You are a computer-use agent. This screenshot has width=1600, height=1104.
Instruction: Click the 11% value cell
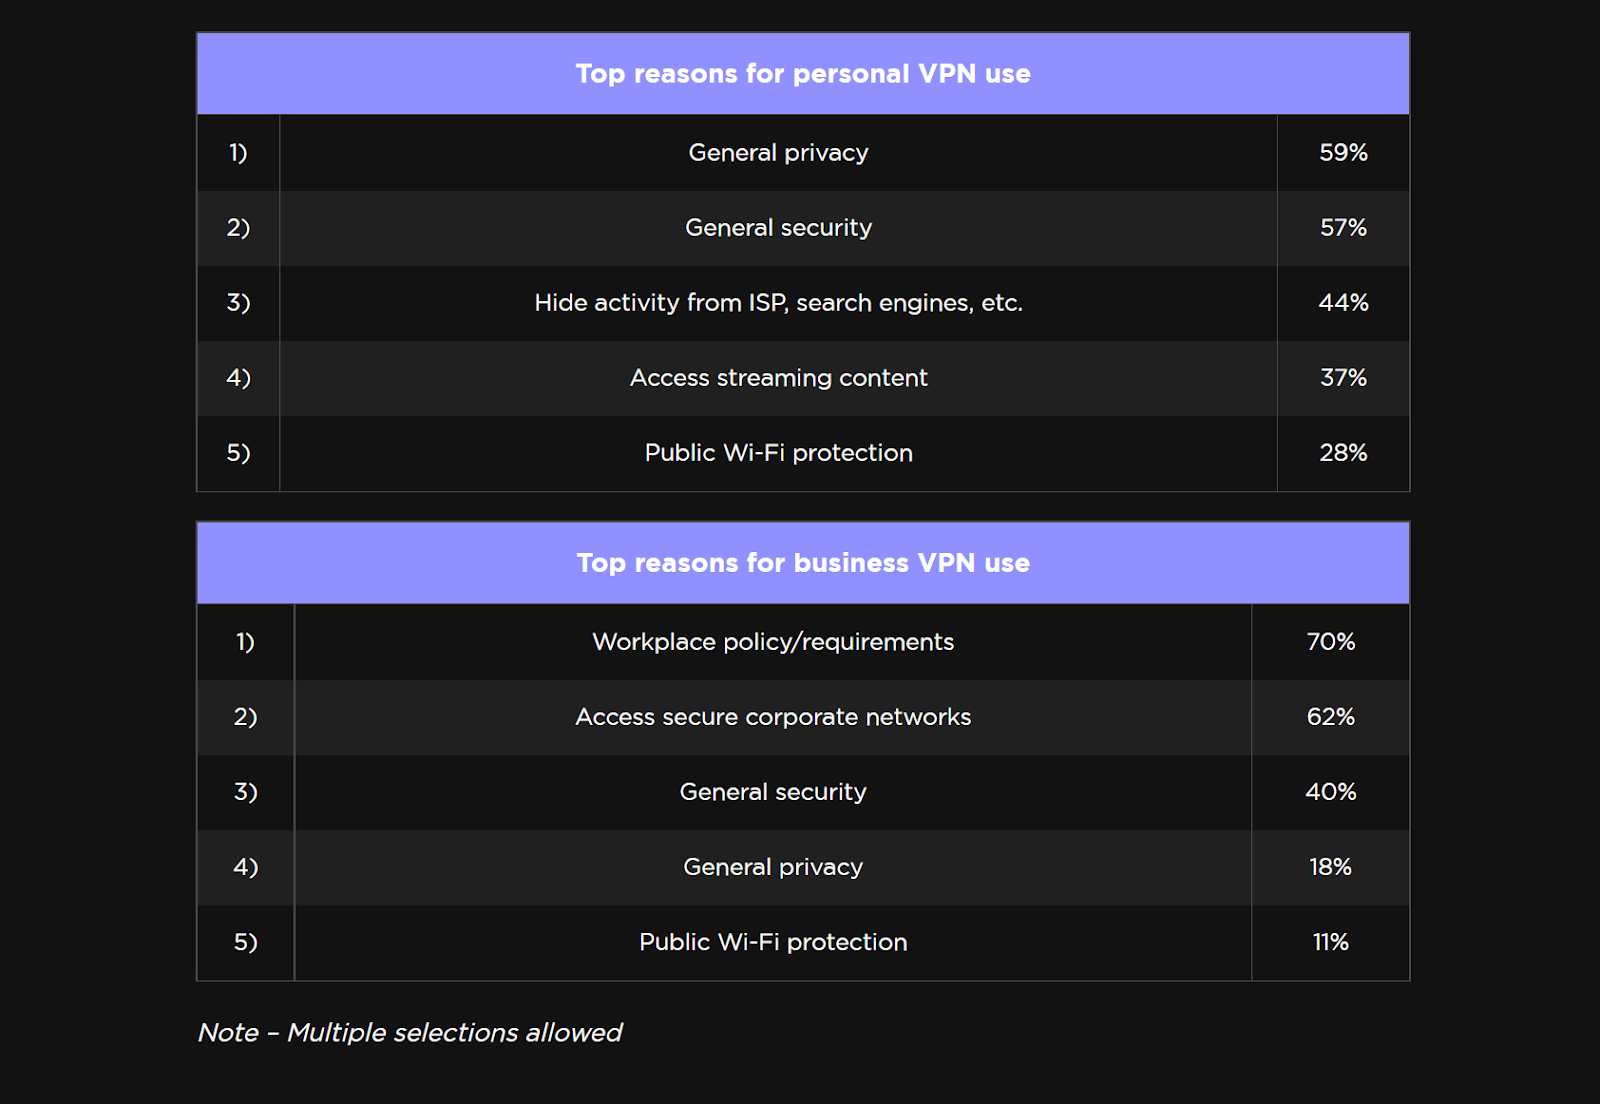(1330, 942)
